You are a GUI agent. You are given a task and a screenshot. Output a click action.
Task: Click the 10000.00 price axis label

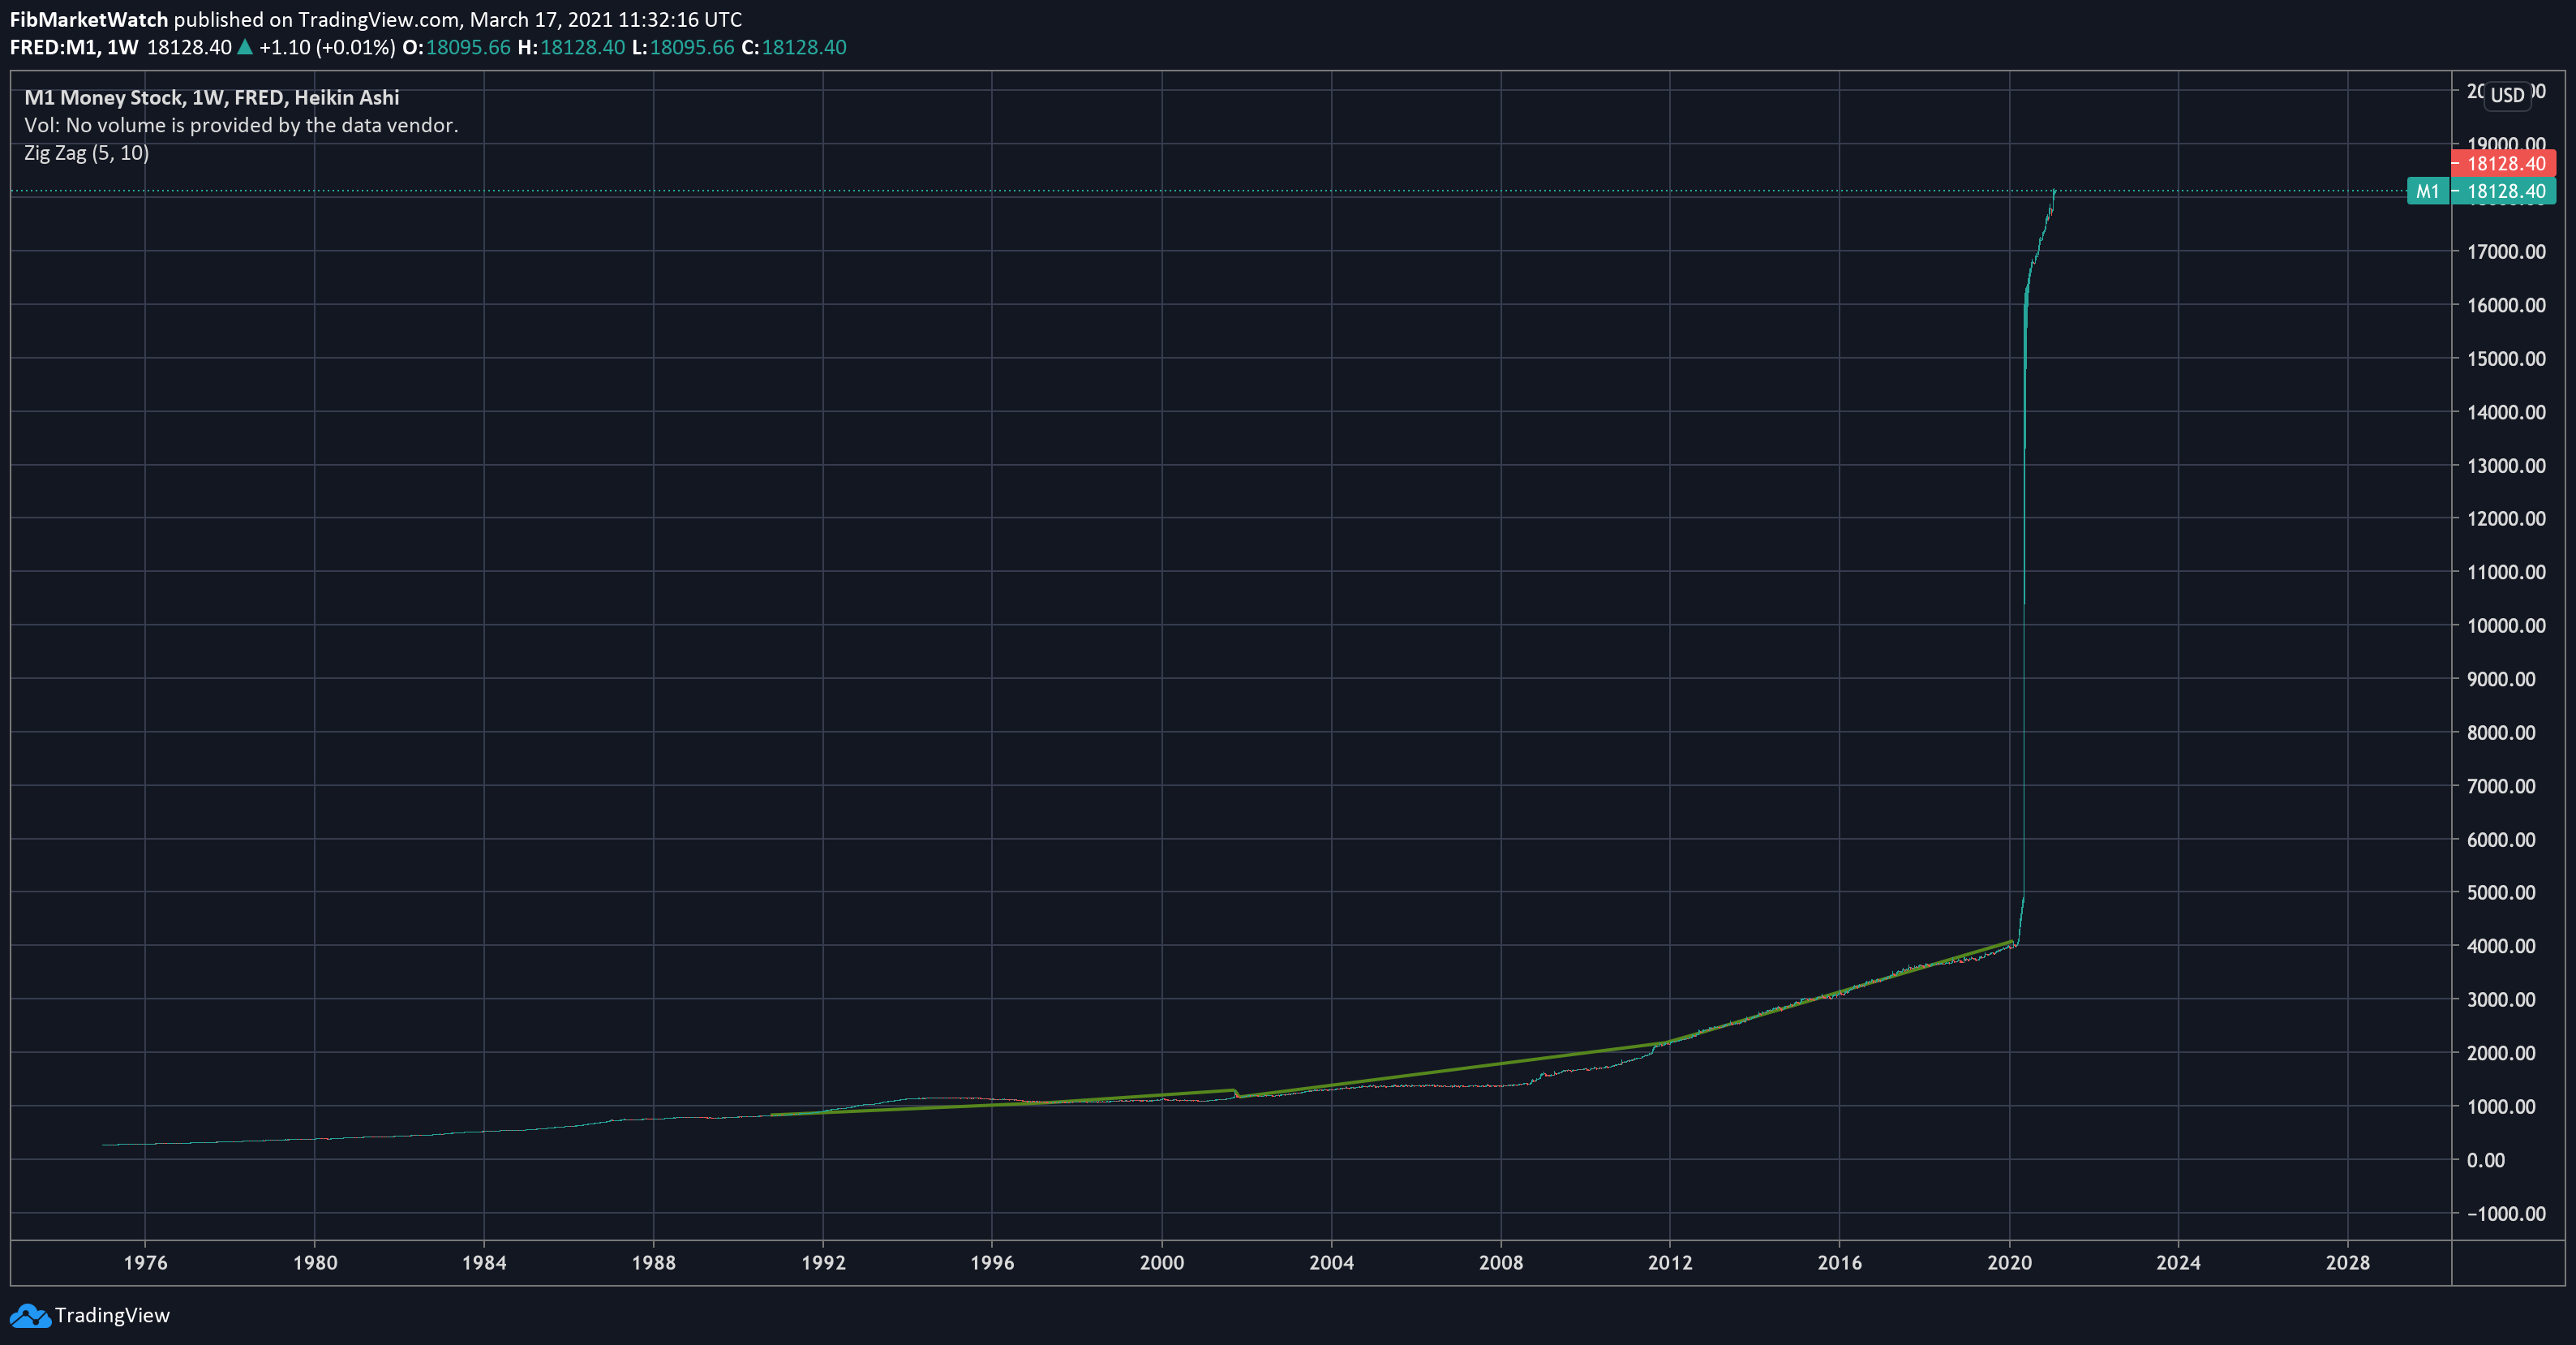click(x=2506, y=625)
